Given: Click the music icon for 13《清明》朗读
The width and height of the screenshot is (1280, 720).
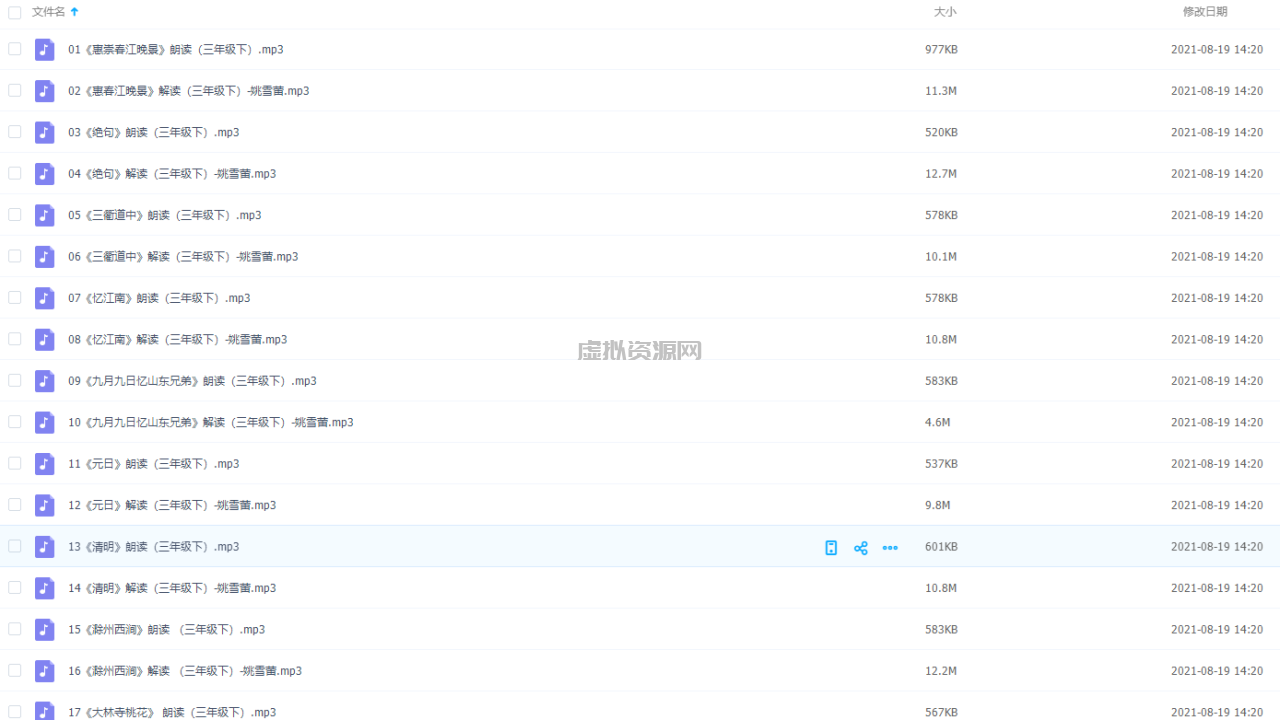Looking at the screenshot, I should click(44, 547).
